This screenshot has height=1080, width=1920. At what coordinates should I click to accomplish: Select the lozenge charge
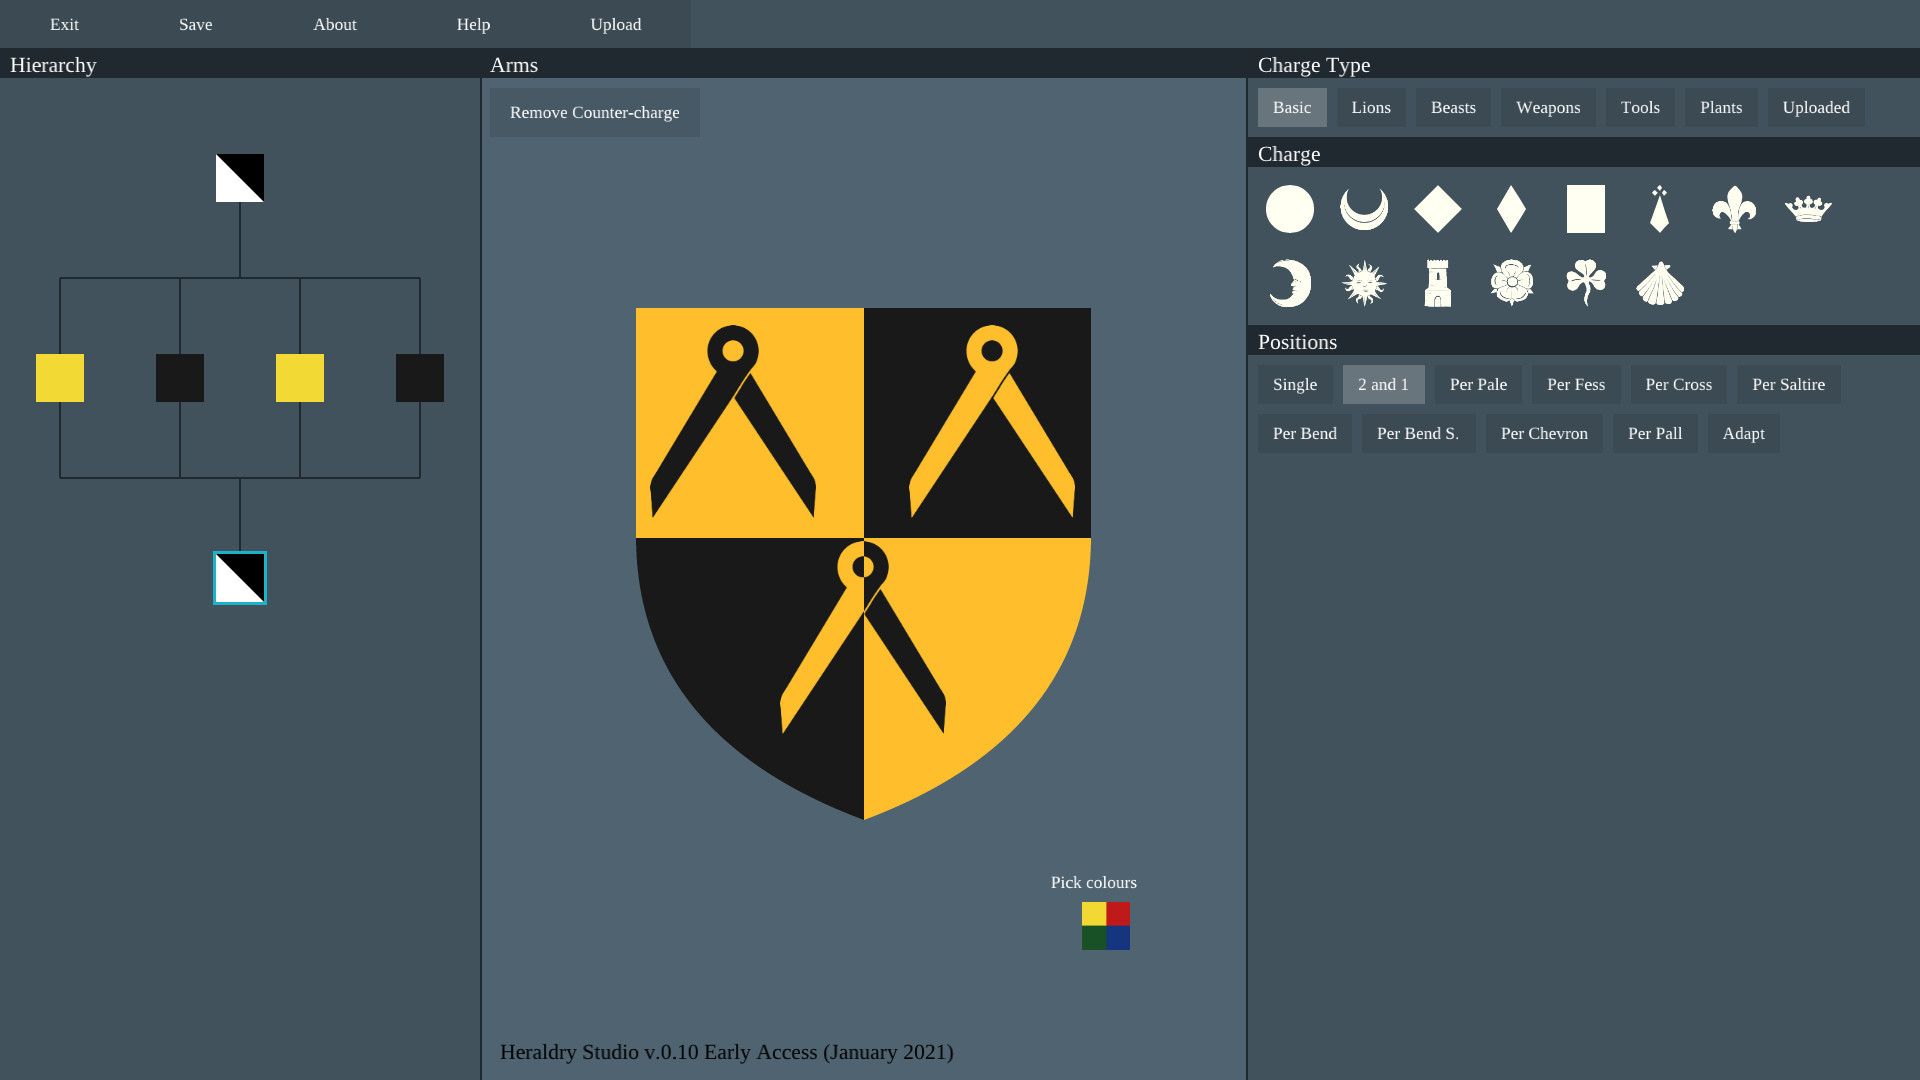coord(1438,209)
